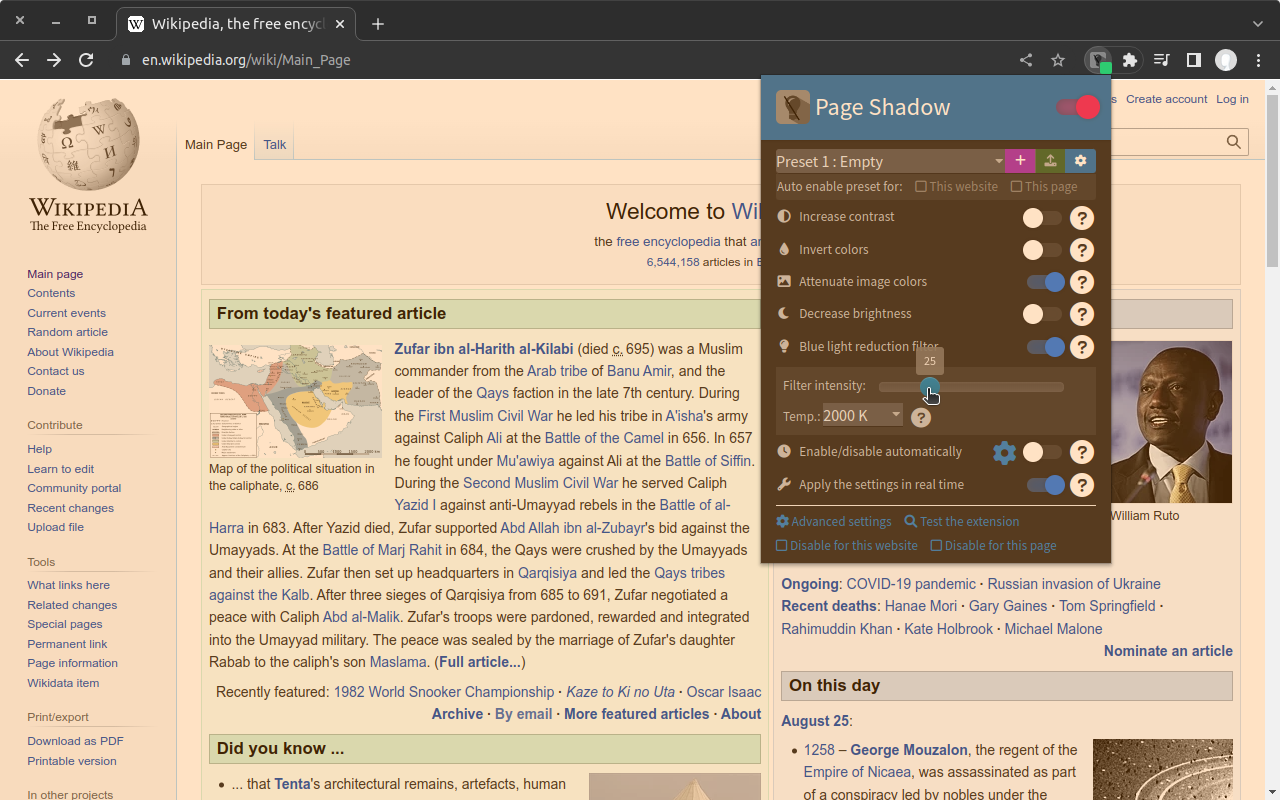Open Current events in the sidebar
Image resolution: width=1280 pixels, height=800 pixels.
(x=66, y=313)
